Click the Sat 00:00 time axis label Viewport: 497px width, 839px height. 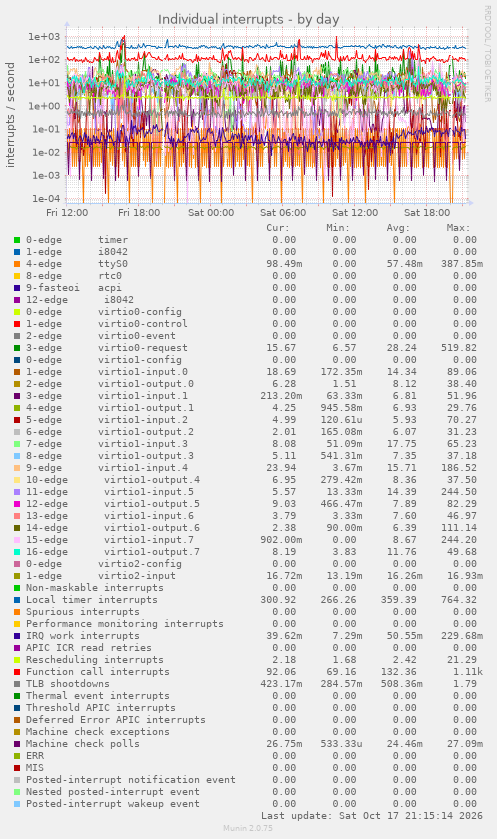click(211, 212)
